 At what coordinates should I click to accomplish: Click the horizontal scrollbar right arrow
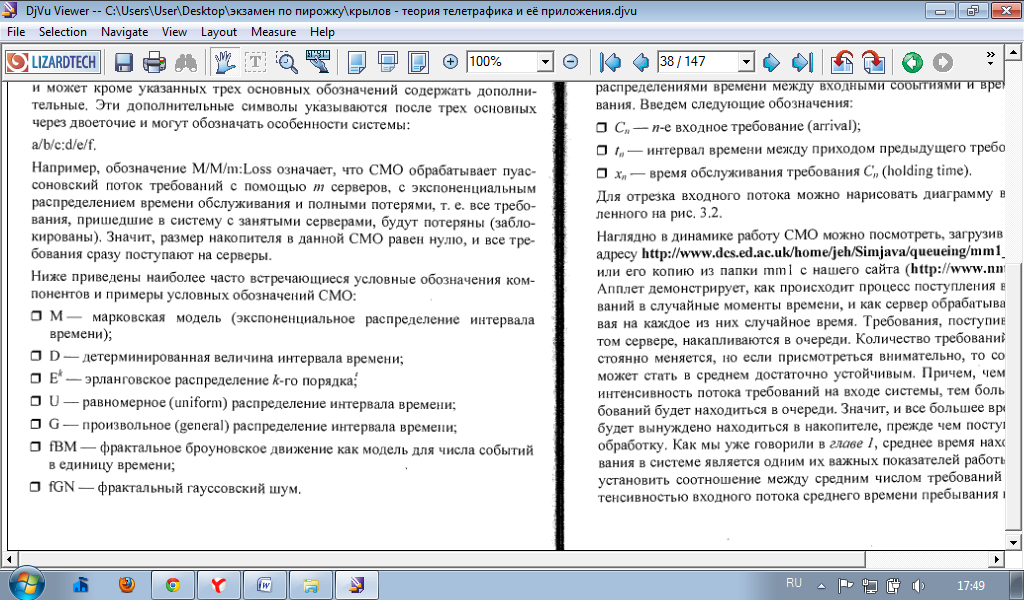point(997,560)
